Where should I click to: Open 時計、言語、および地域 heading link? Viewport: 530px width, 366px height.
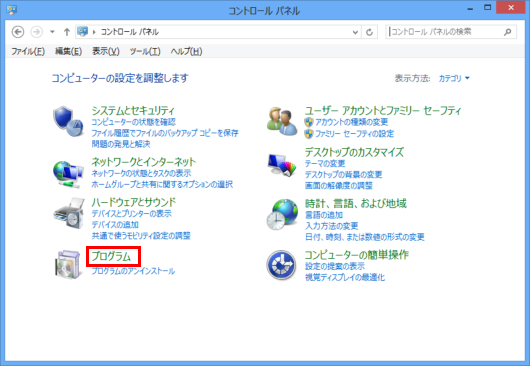click(x=355, y=203)
